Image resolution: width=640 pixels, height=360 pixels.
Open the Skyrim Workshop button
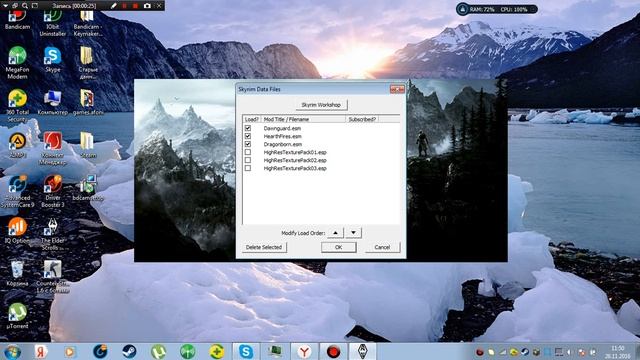coord(321,105)
